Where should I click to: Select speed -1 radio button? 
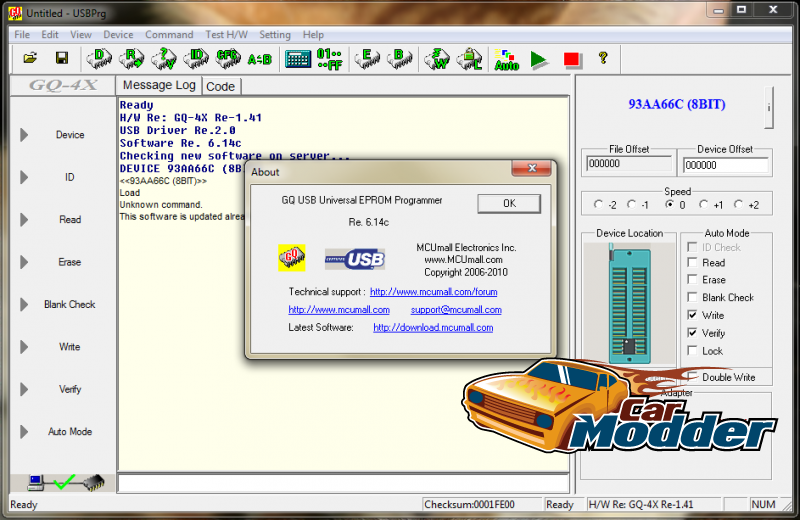(632, 204)
